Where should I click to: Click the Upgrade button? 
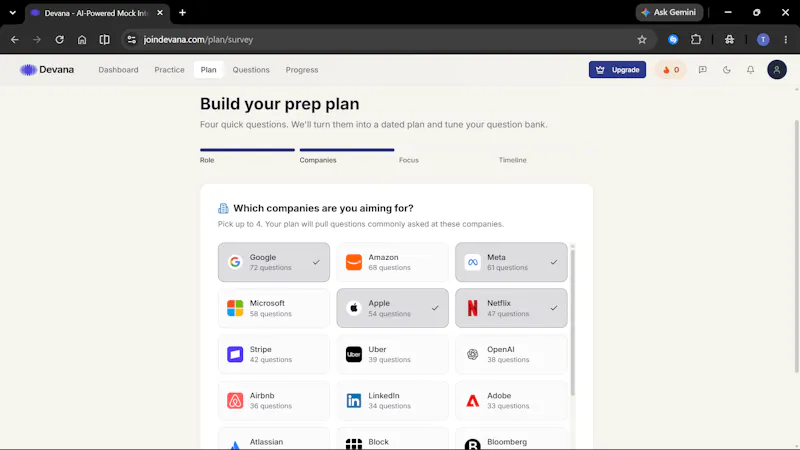coord(617,70)
